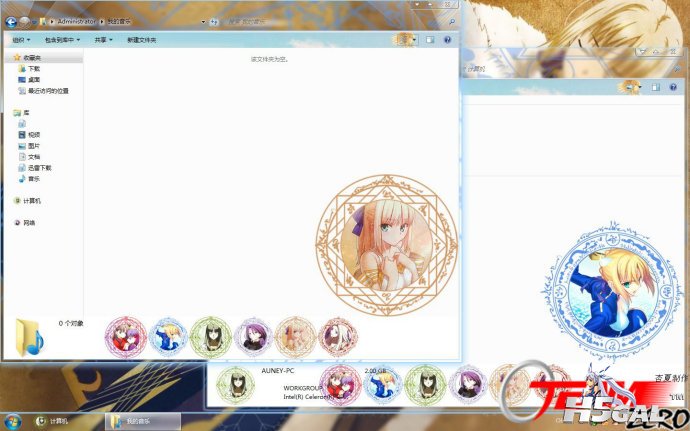
Task: Open the address bar history dropdown arrow
Action: click(203, 22)
